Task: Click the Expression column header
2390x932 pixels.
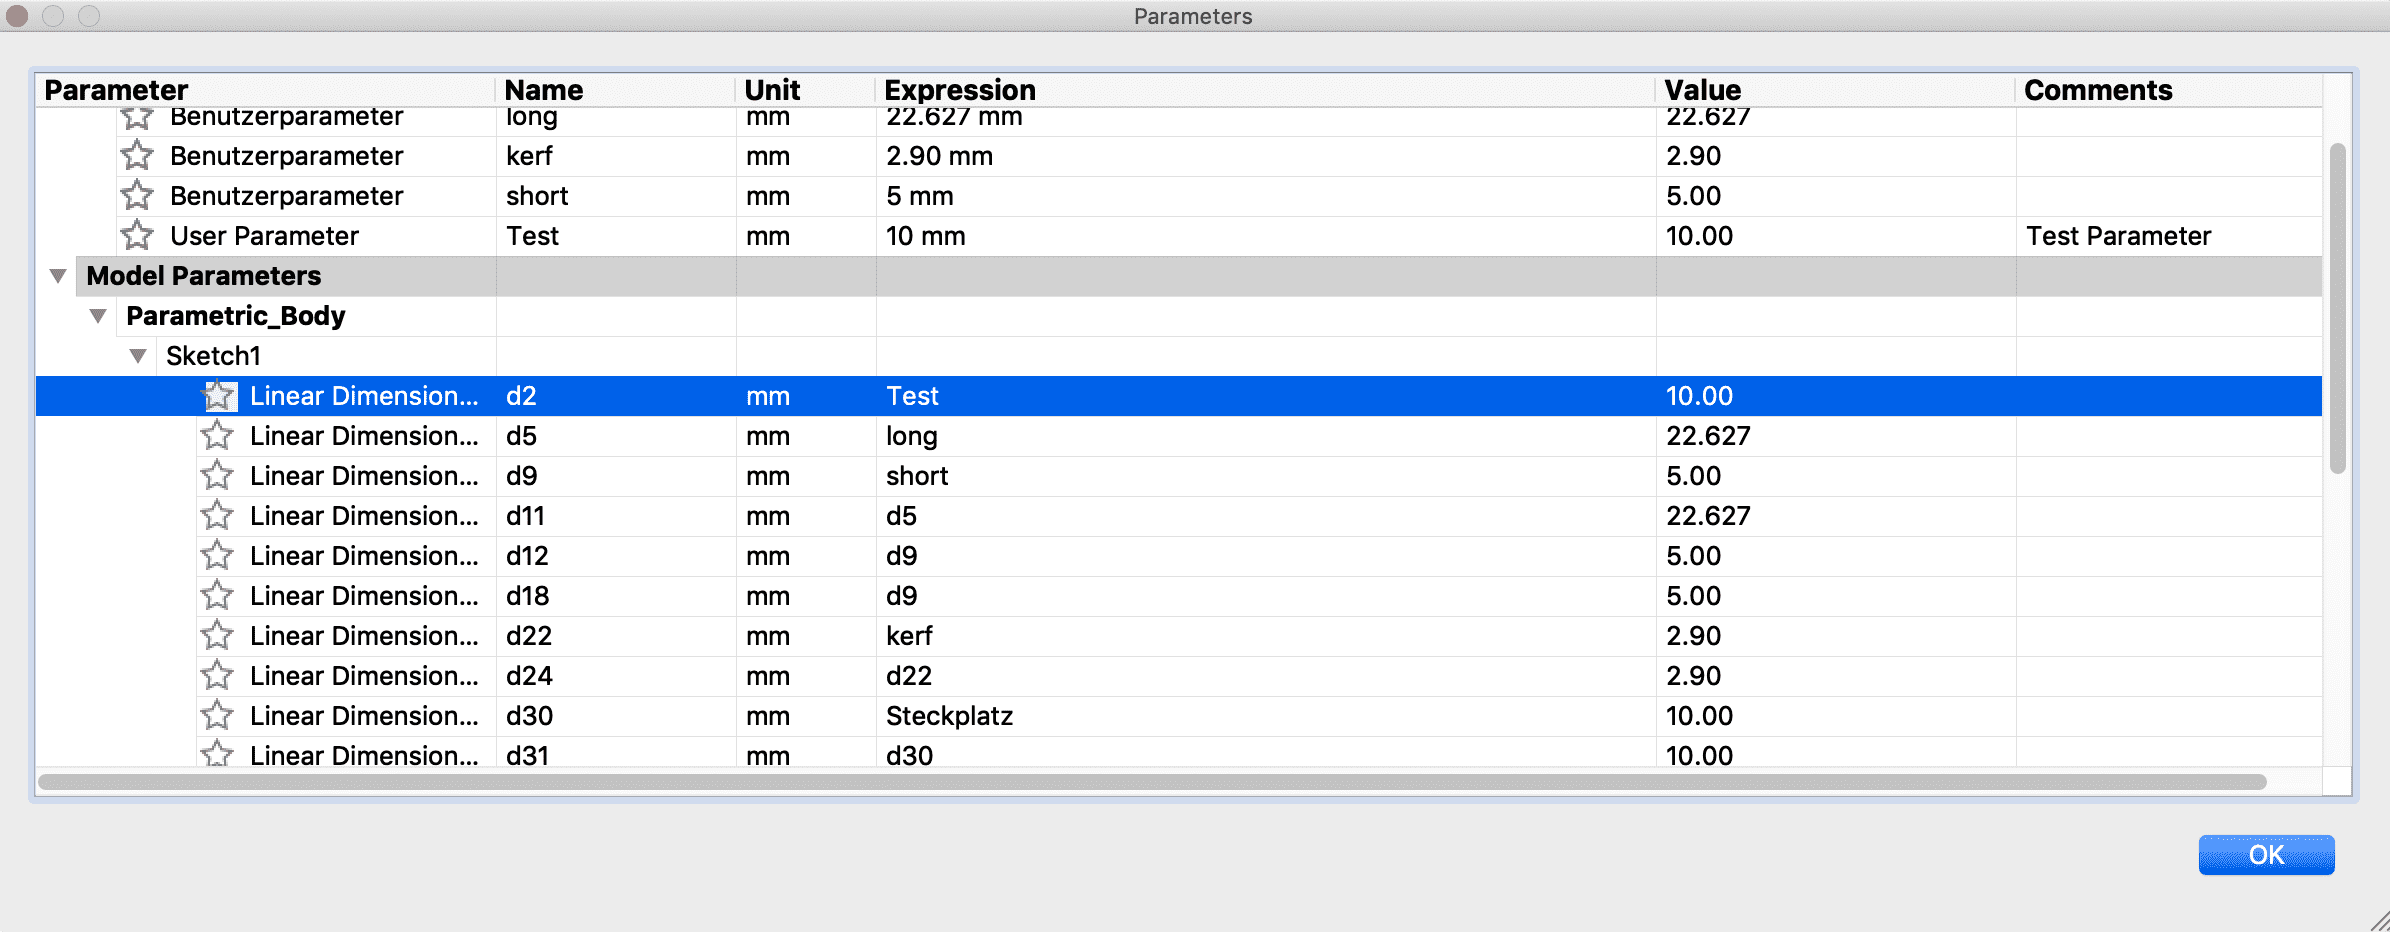Action: click(x=960, y=90)
